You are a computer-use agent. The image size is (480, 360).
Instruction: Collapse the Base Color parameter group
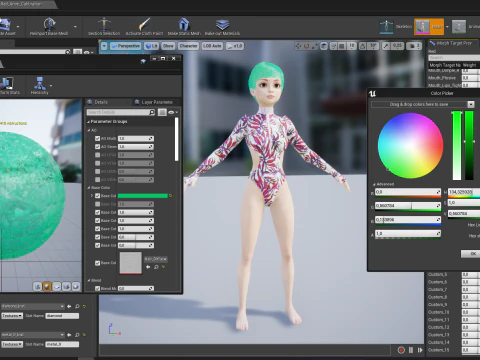click(89, 188)
